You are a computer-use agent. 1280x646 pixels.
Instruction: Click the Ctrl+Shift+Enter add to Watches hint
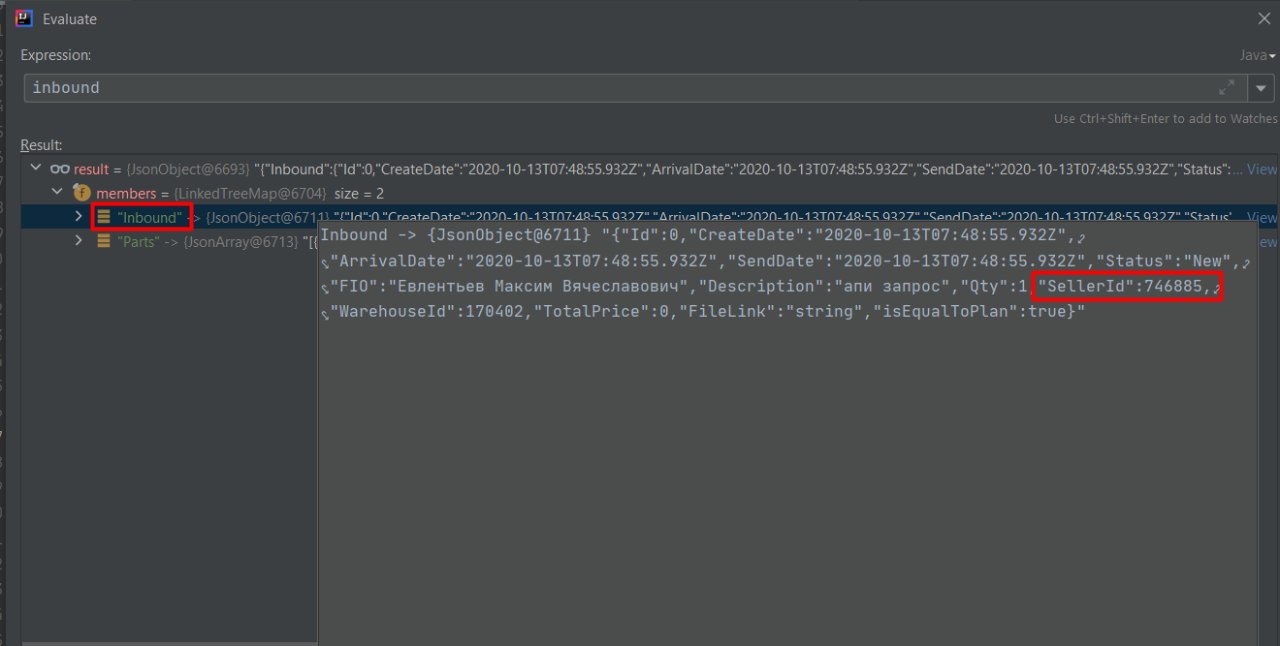(1165, 119)
